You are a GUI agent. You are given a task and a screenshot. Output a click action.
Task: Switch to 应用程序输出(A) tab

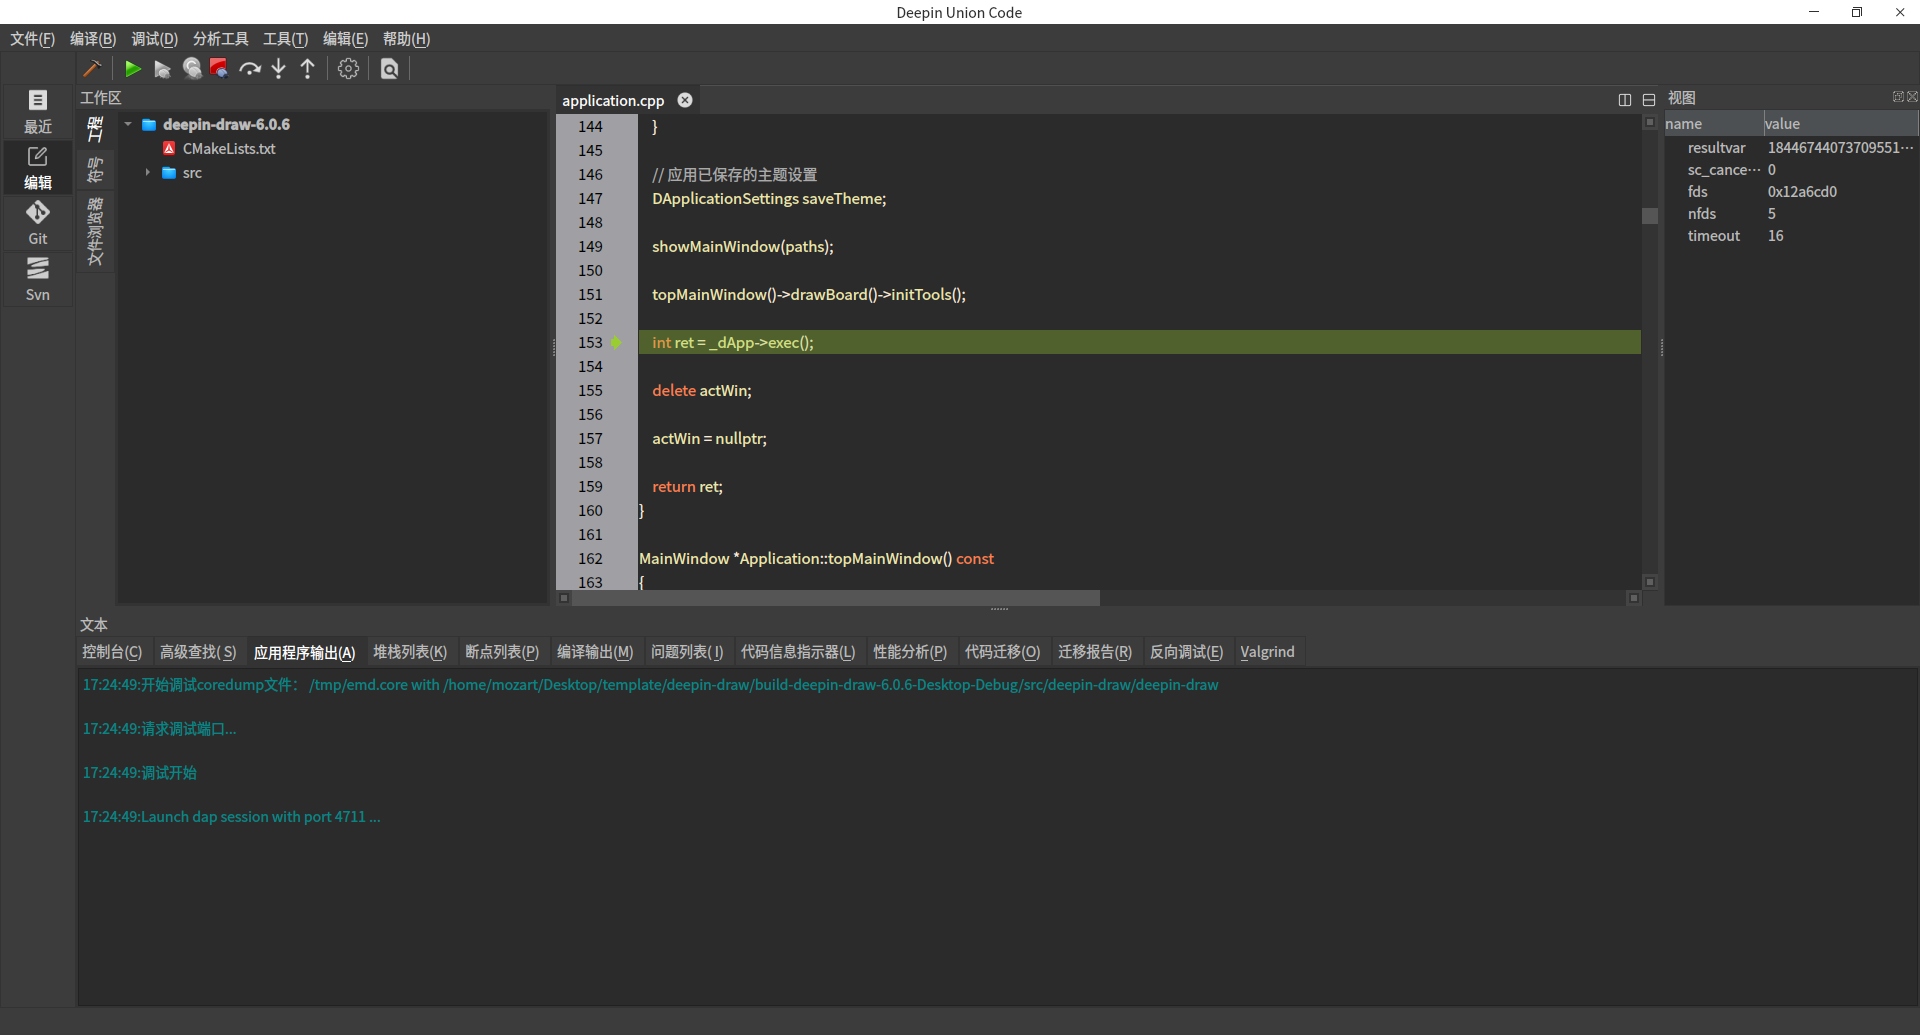pyautogui.click(x=304, y=652)
